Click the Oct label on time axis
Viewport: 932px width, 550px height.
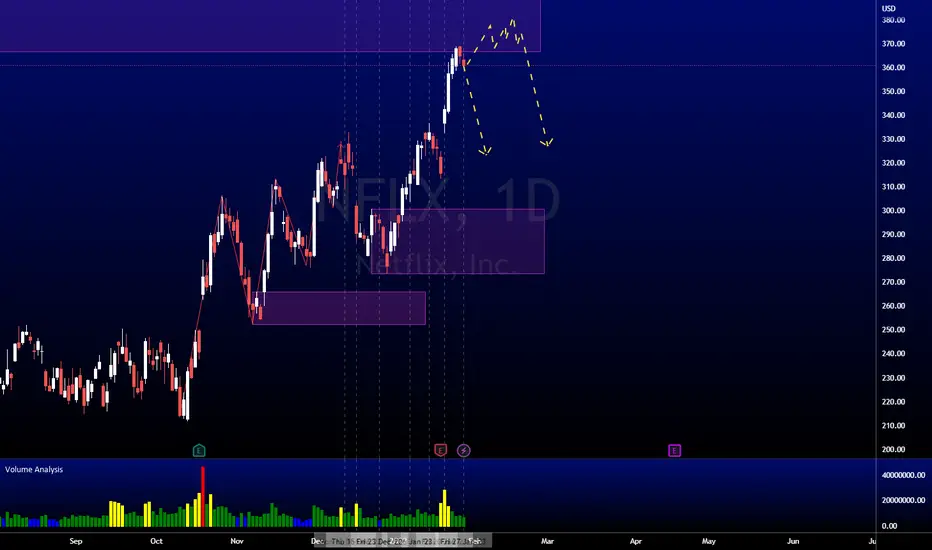[x=156, y=541]
